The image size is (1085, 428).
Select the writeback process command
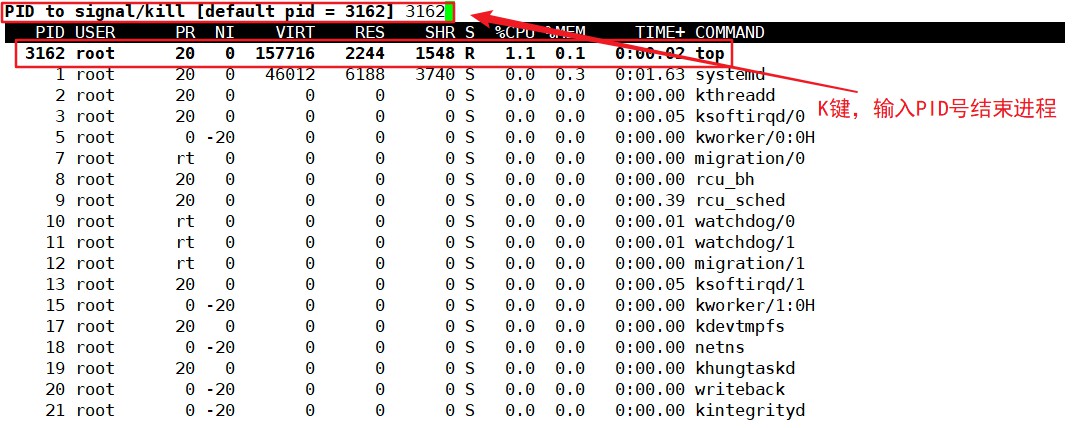[740, 389]
